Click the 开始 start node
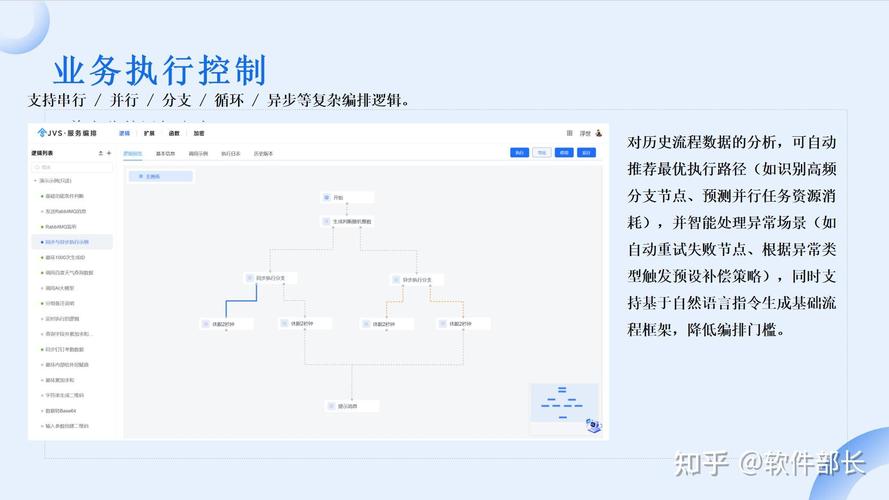889x500 pixels. [x=348, y=197]
